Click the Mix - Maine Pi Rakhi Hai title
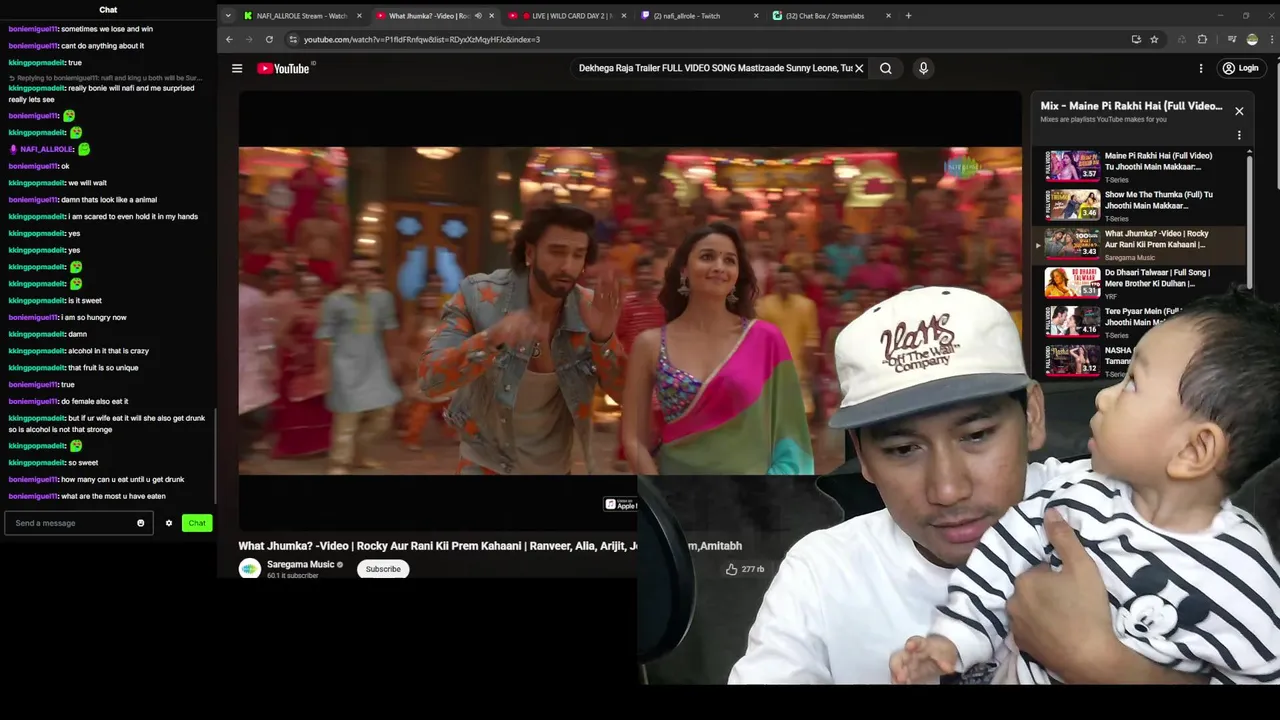 [1131, 106]
